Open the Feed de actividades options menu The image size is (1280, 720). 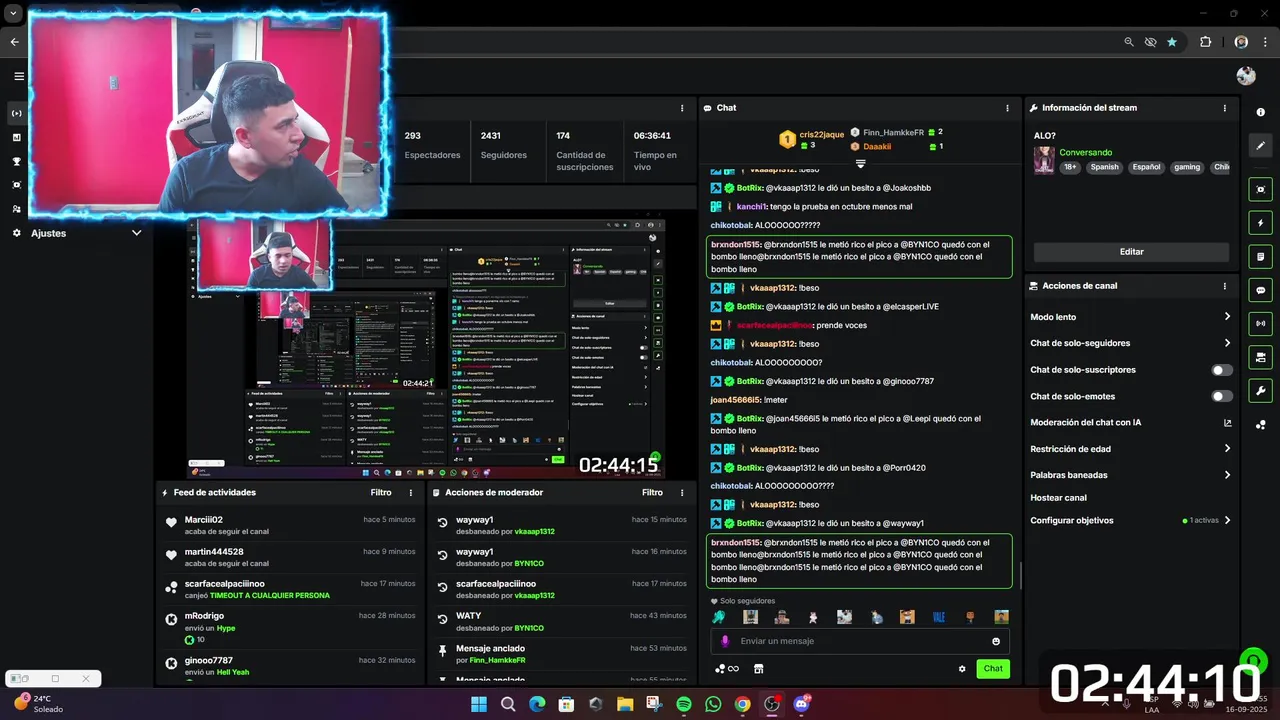(410, 493)
